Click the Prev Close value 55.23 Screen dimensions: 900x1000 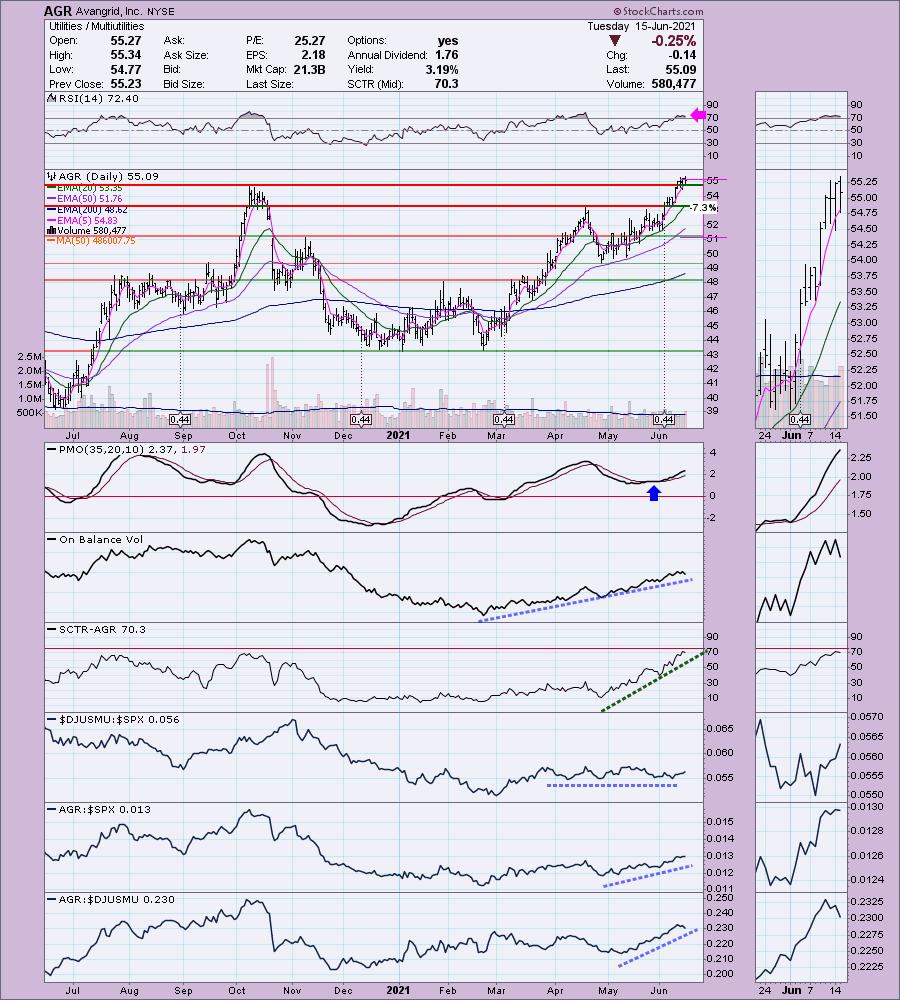[126, 84]
